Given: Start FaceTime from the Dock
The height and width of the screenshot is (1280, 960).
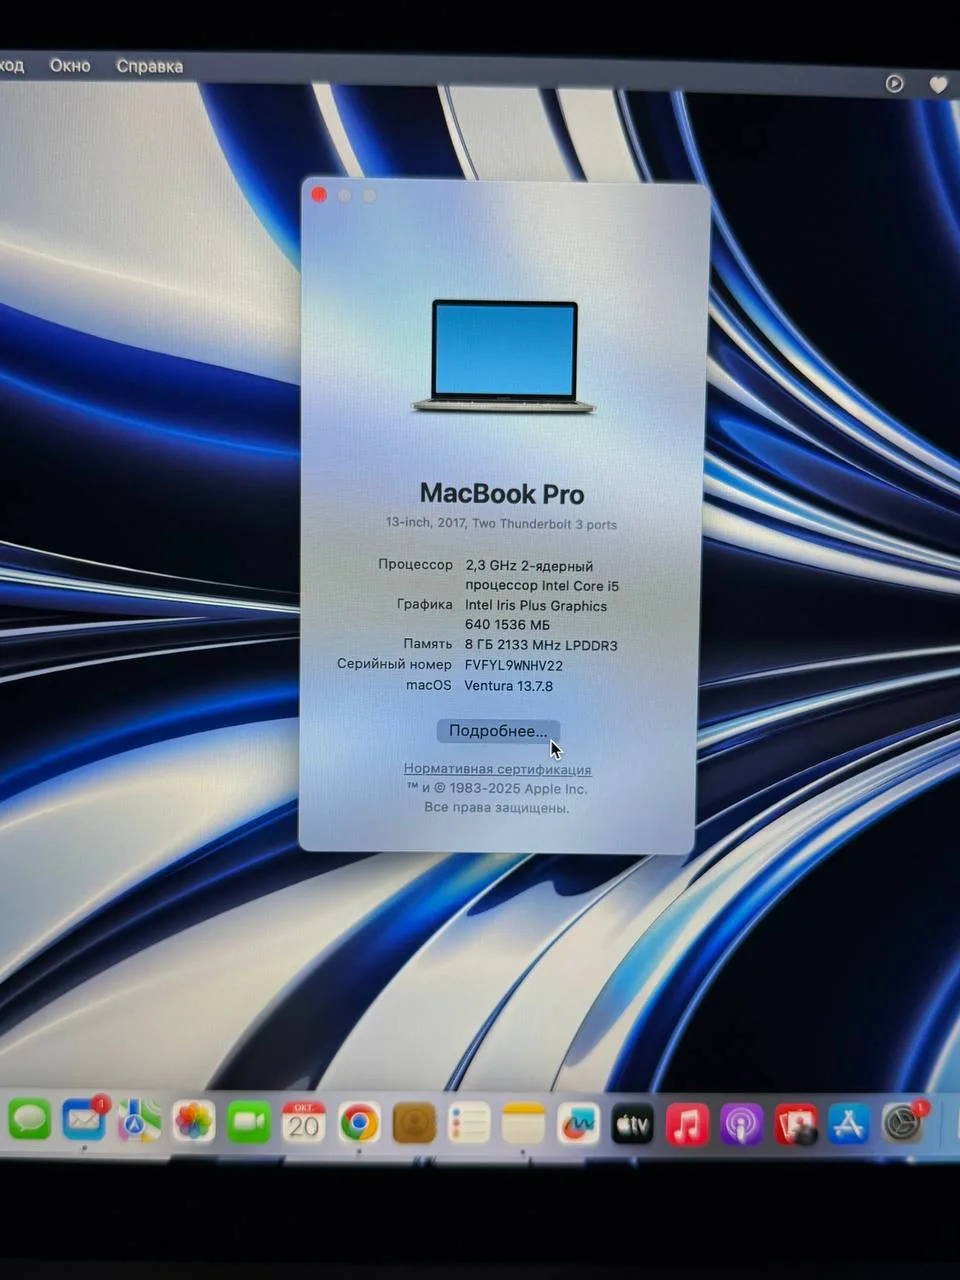Looking at the screenshot, I should [249, 1123].
